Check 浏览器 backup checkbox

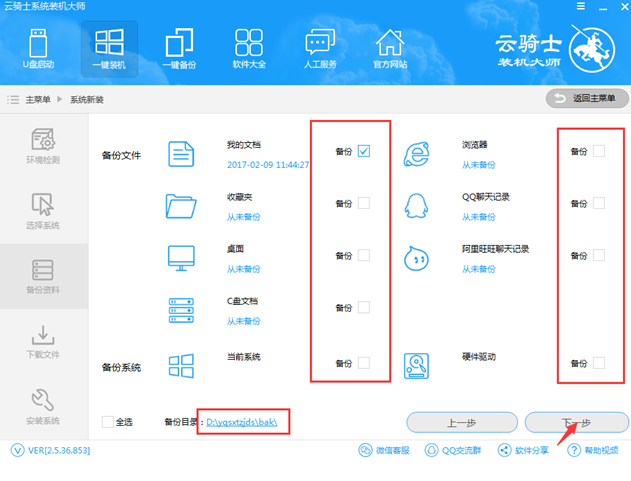coord(599,151)
